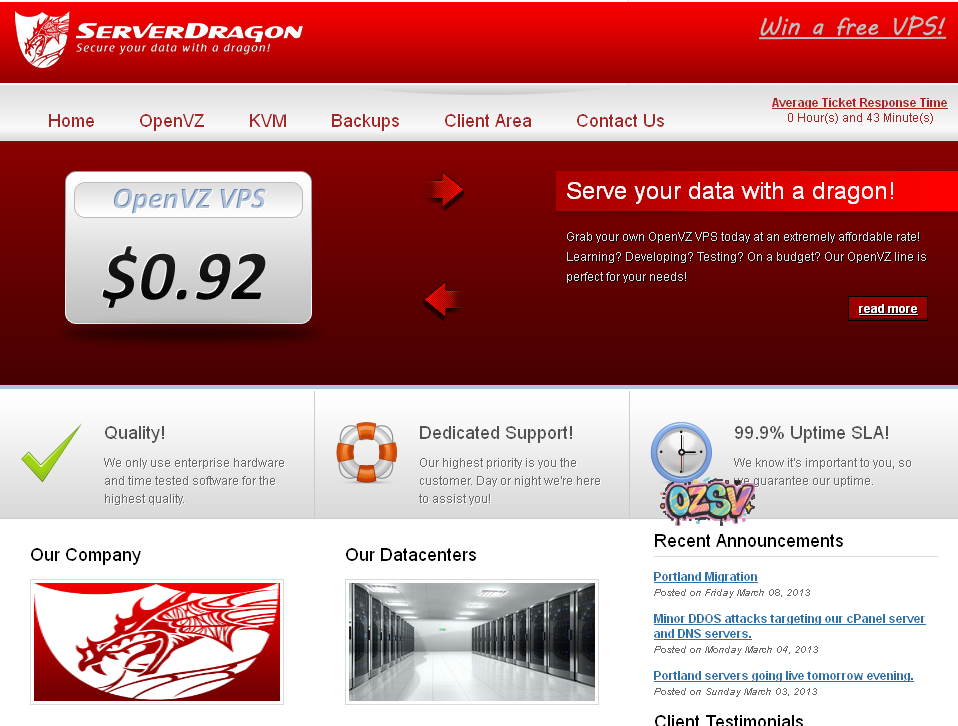
Task: Click the Recent Announcements heading
Action: pyautogui.click(x=748, y=541)
